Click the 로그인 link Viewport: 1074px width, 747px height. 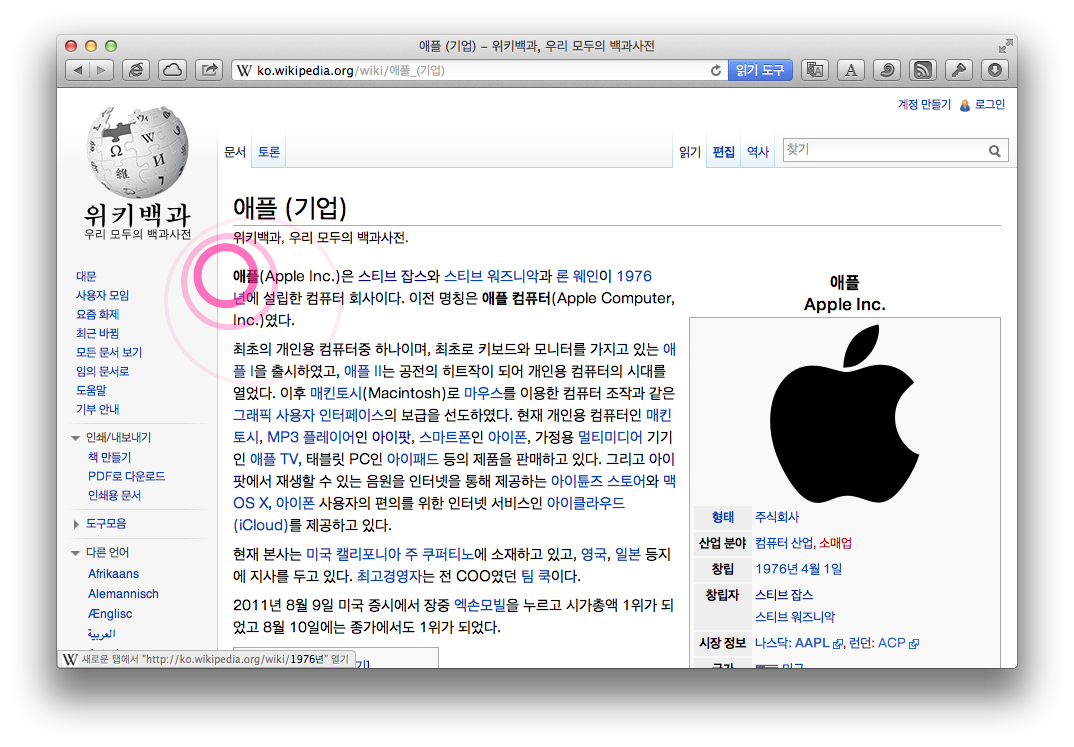(990, 104)
